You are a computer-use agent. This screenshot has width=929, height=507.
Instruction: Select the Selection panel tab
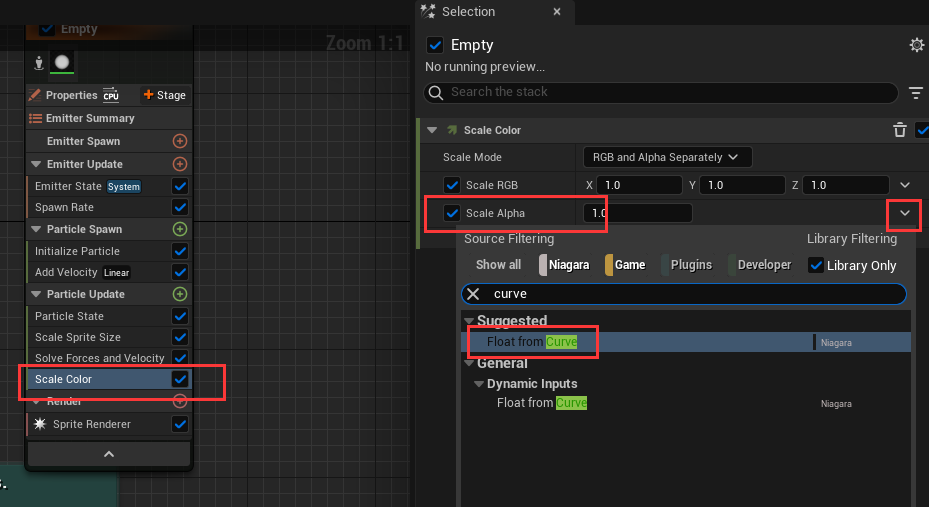click(x=468, y=12)
